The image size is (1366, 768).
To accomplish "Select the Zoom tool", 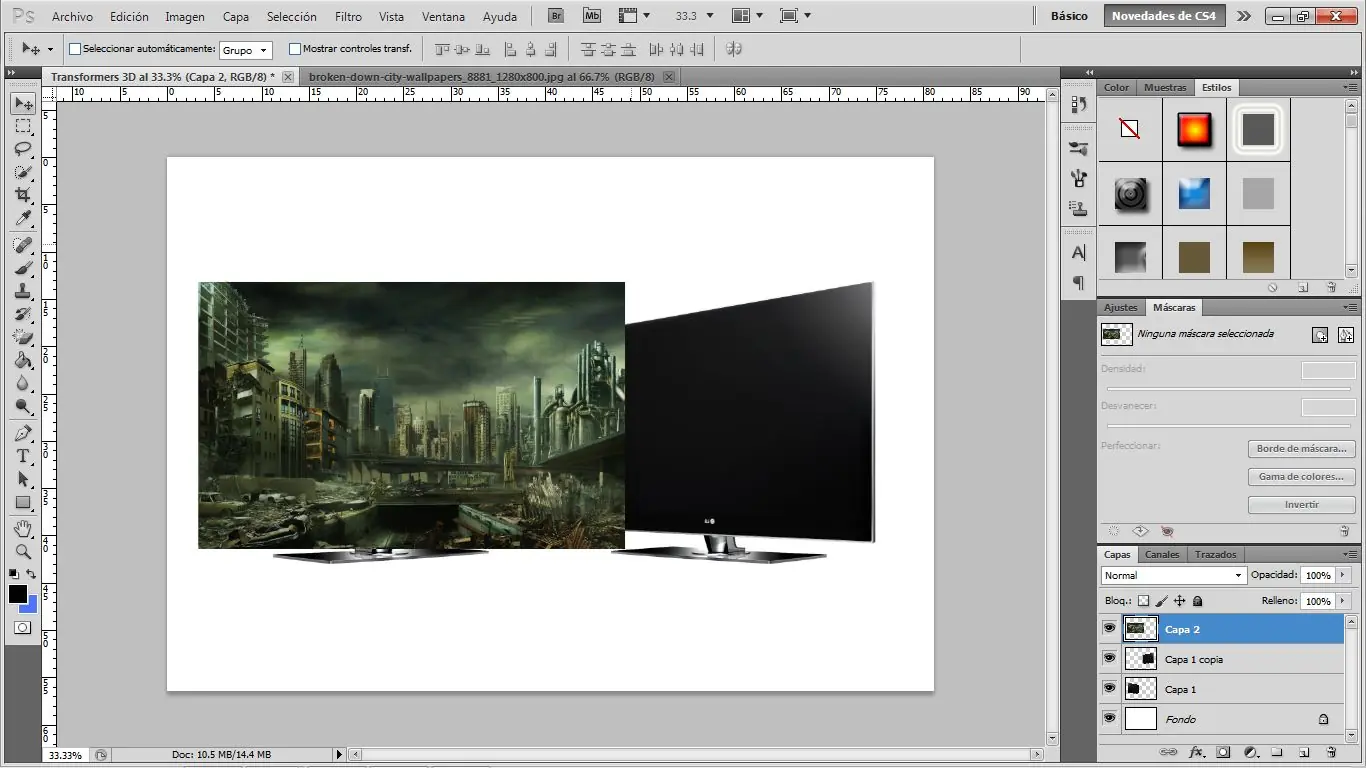I will 23,551.
